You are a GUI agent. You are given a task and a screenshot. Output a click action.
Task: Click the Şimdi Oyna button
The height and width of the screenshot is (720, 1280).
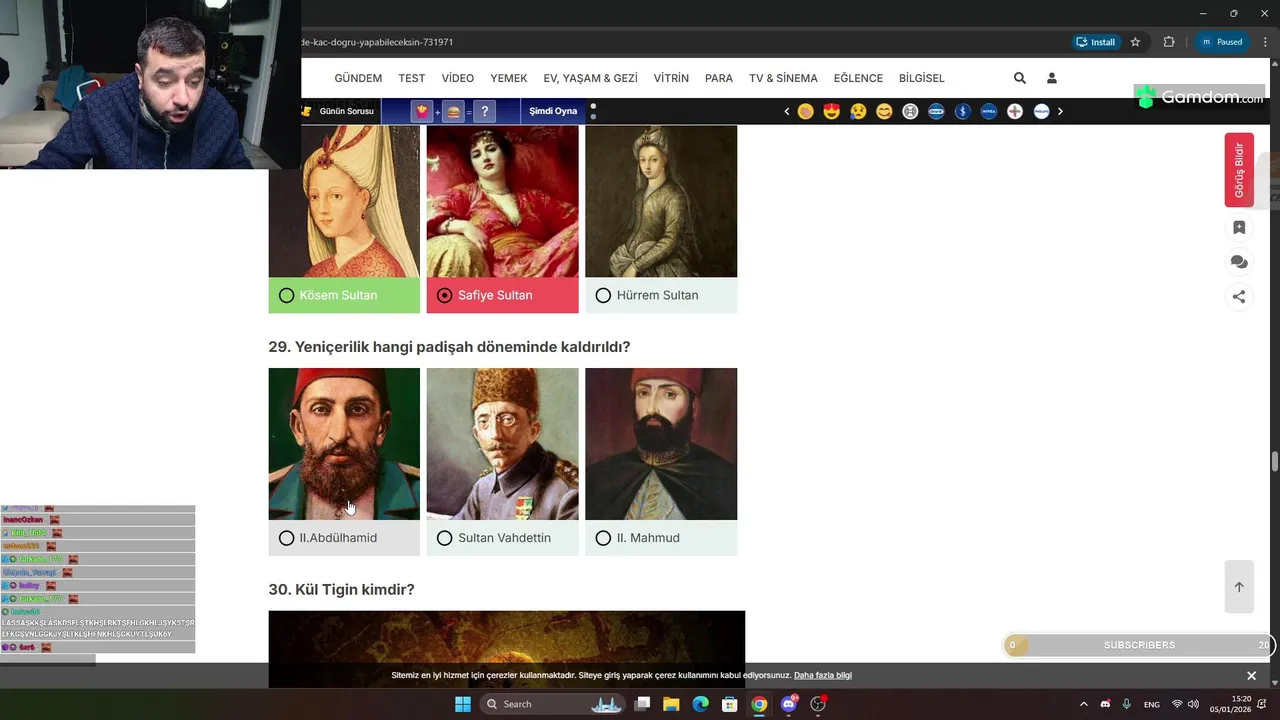pos(553,111)
